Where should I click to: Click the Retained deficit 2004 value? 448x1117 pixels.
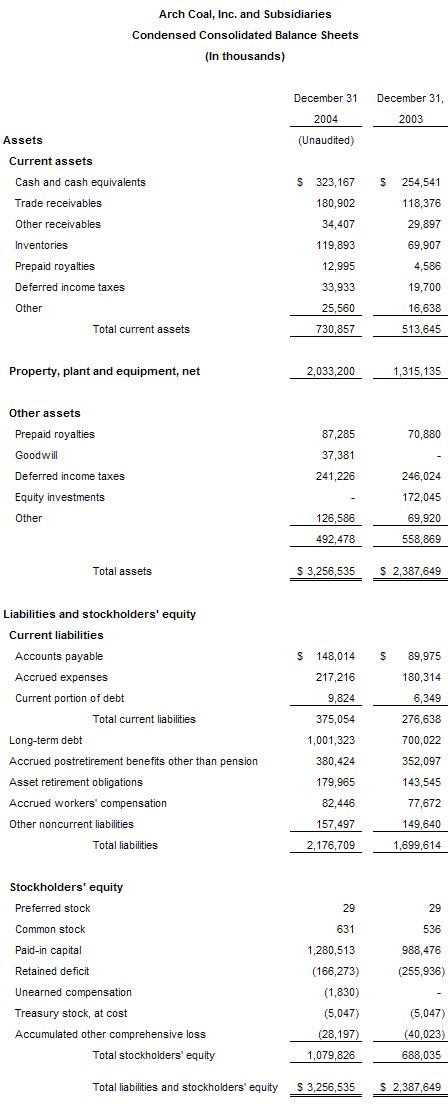coord(334,971)
